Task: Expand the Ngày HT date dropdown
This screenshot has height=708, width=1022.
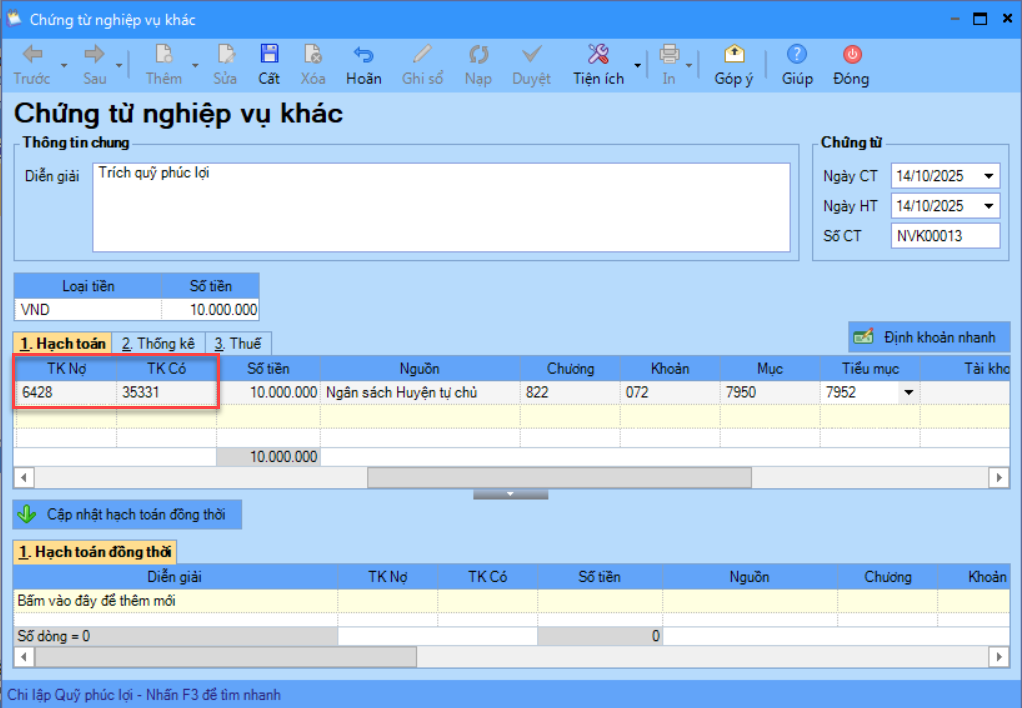Action: [x=989, y=207]
